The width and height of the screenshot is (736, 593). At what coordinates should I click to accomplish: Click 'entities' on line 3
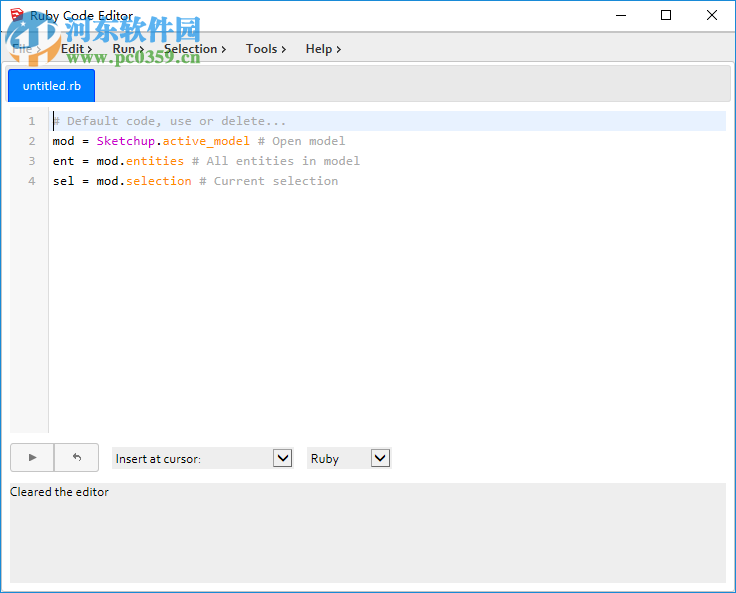coord(155,161)
